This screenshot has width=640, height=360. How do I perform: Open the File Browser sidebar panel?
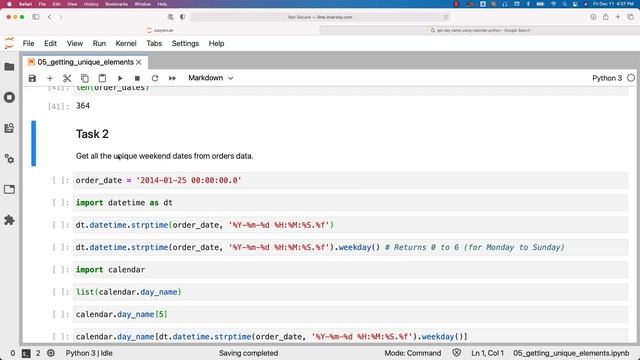[x=9, y=67]
